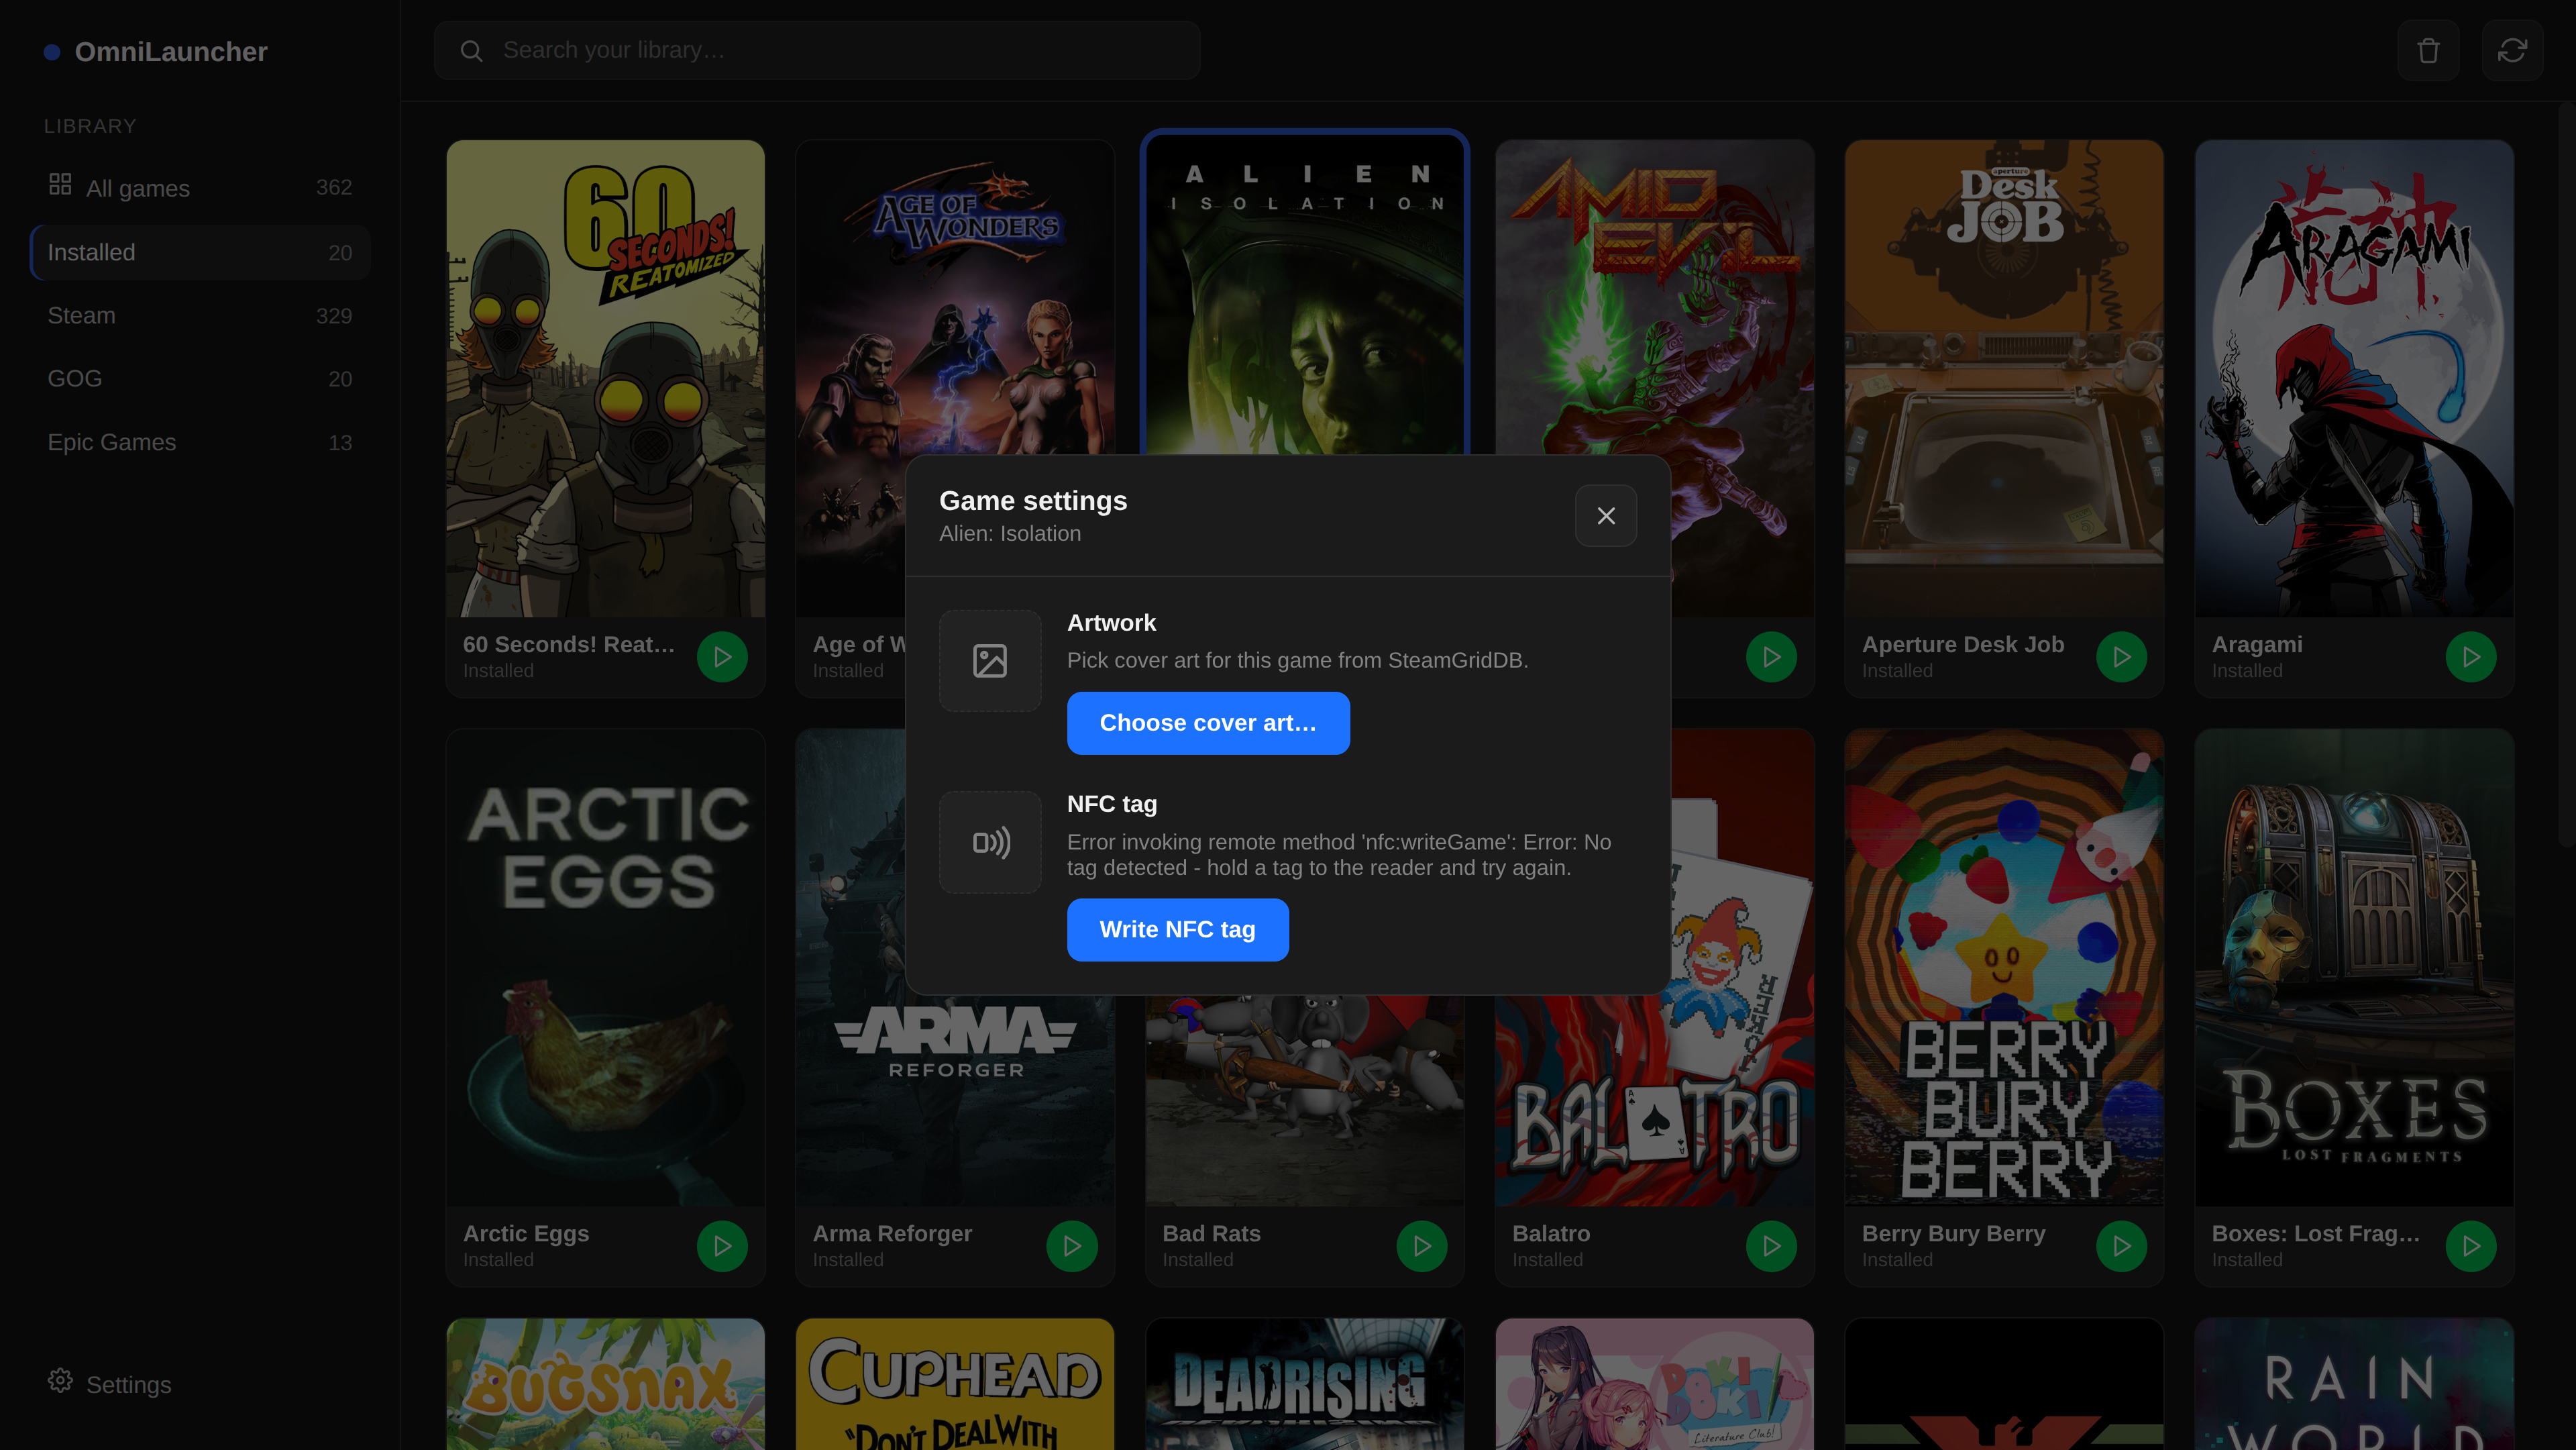
Task: Open the Aragami cover
Action: tap(2354, 378)
